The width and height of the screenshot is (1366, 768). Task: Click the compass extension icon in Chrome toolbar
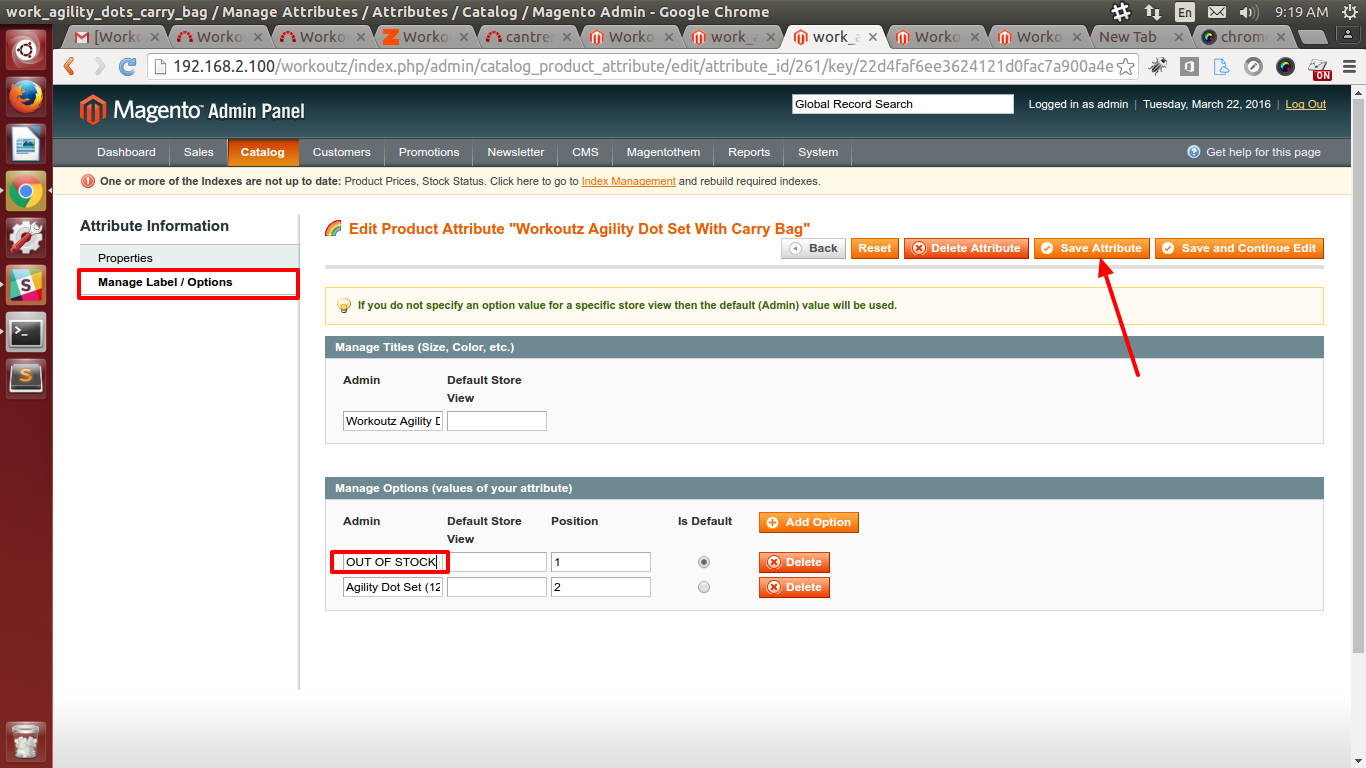(1253, 67)
